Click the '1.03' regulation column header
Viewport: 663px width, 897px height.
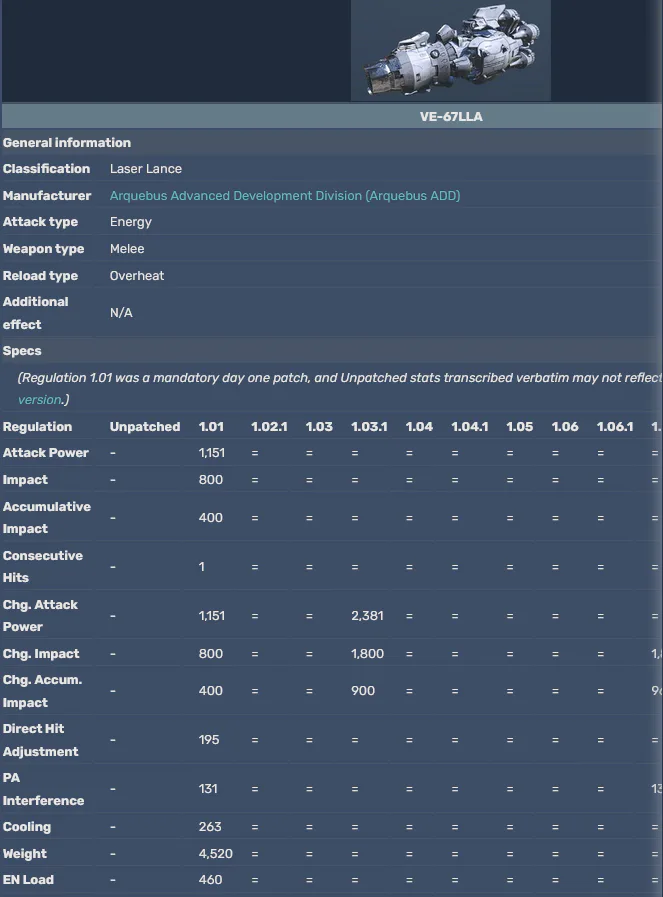coord(319,427)
